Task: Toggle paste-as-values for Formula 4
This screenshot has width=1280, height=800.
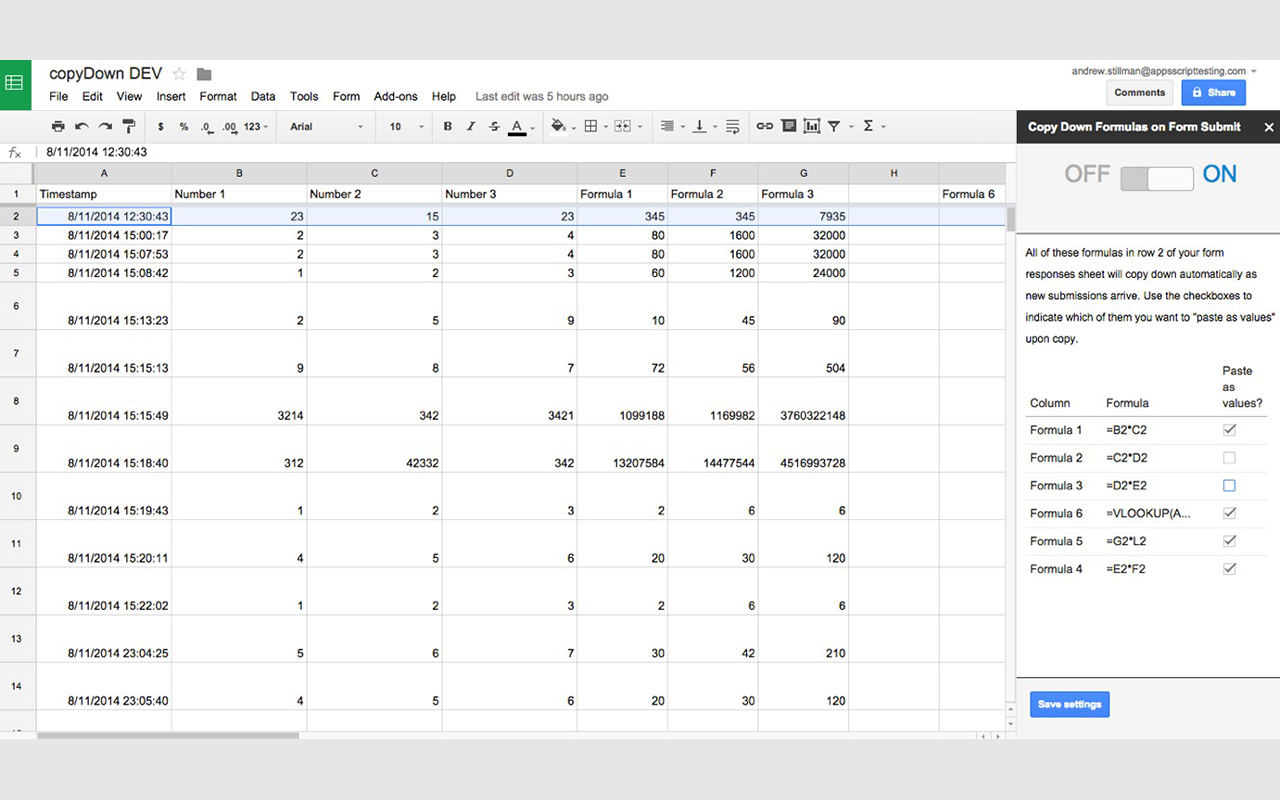Action: [1230, 569]
